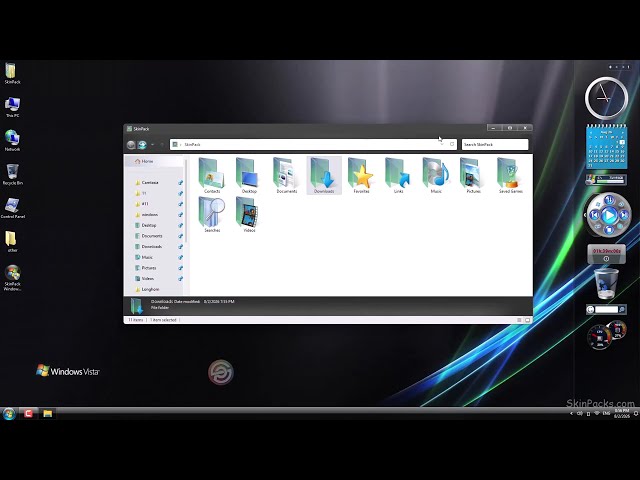Open the Links folder
This screenshot has height=480, width=640.
[398, 176]
